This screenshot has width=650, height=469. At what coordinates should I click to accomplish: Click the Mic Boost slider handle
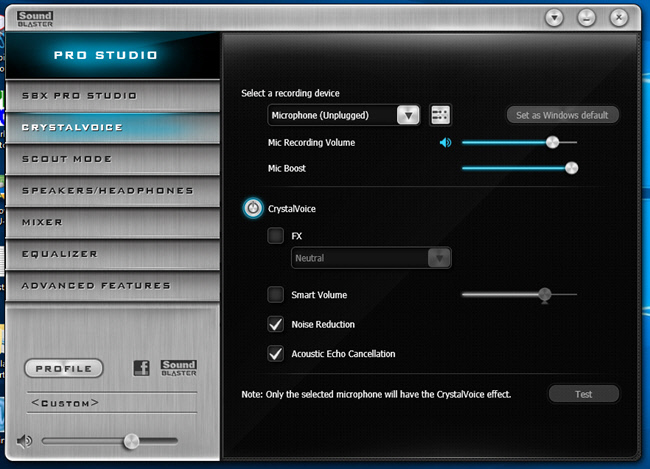click(571, 168)
